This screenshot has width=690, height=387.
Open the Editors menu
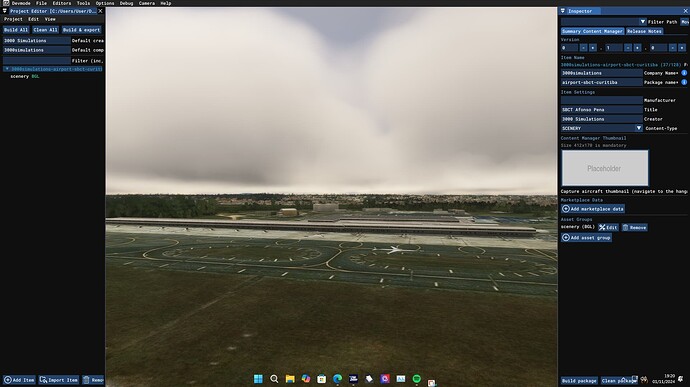[62, 3]
